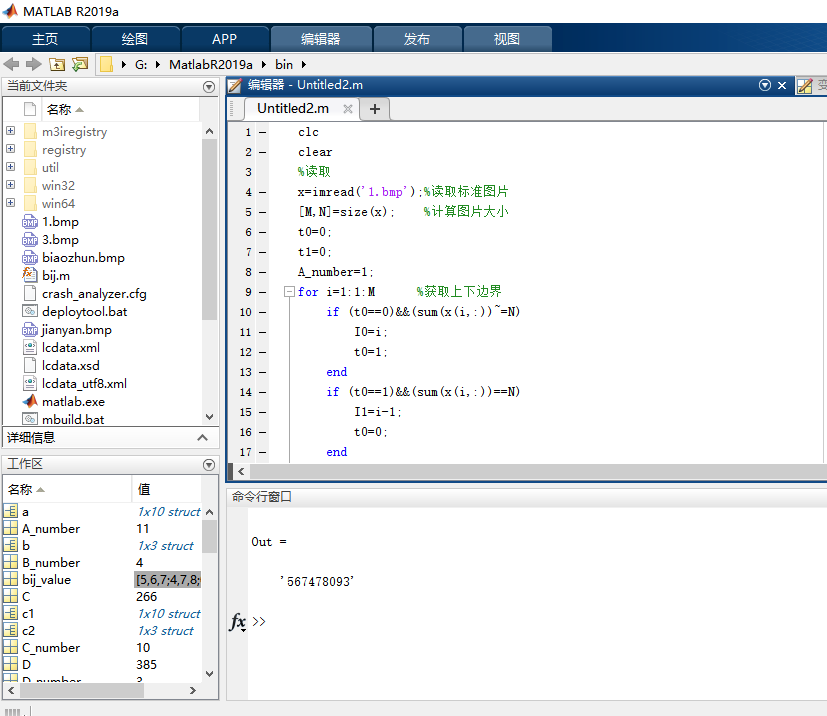Toggle breakpoint on line 14
827x716 pixels.
point(263,392)
